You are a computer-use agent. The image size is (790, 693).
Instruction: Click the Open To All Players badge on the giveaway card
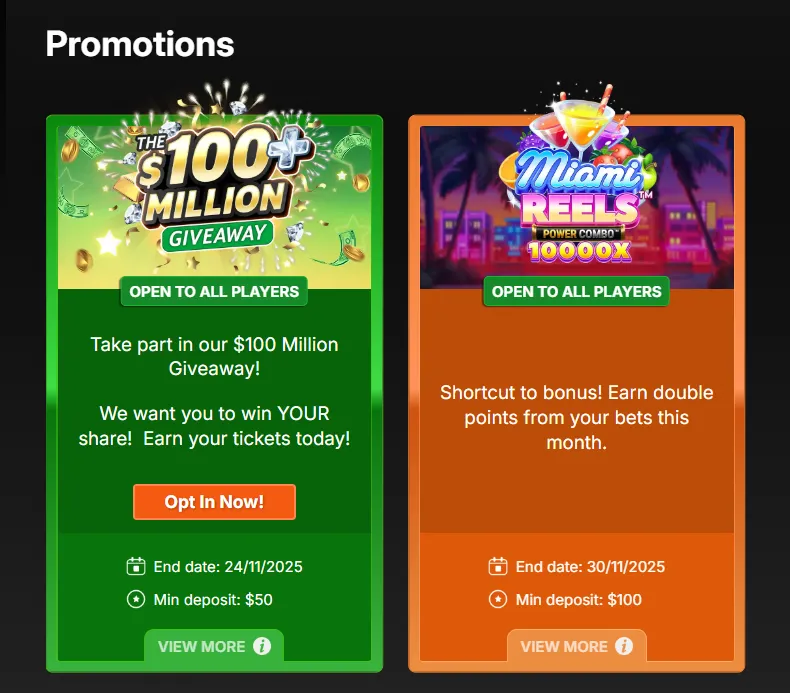coord(214,292)
